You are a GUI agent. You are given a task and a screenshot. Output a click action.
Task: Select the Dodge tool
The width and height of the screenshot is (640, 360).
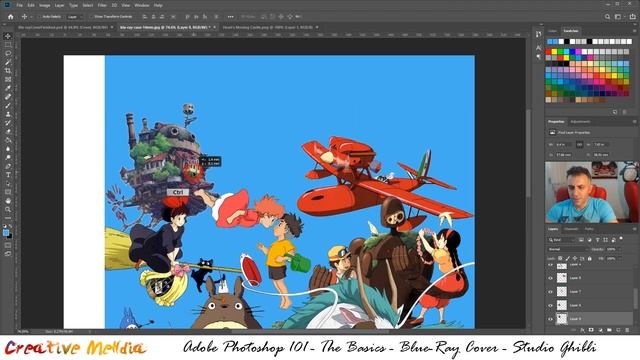coord(8,158)
